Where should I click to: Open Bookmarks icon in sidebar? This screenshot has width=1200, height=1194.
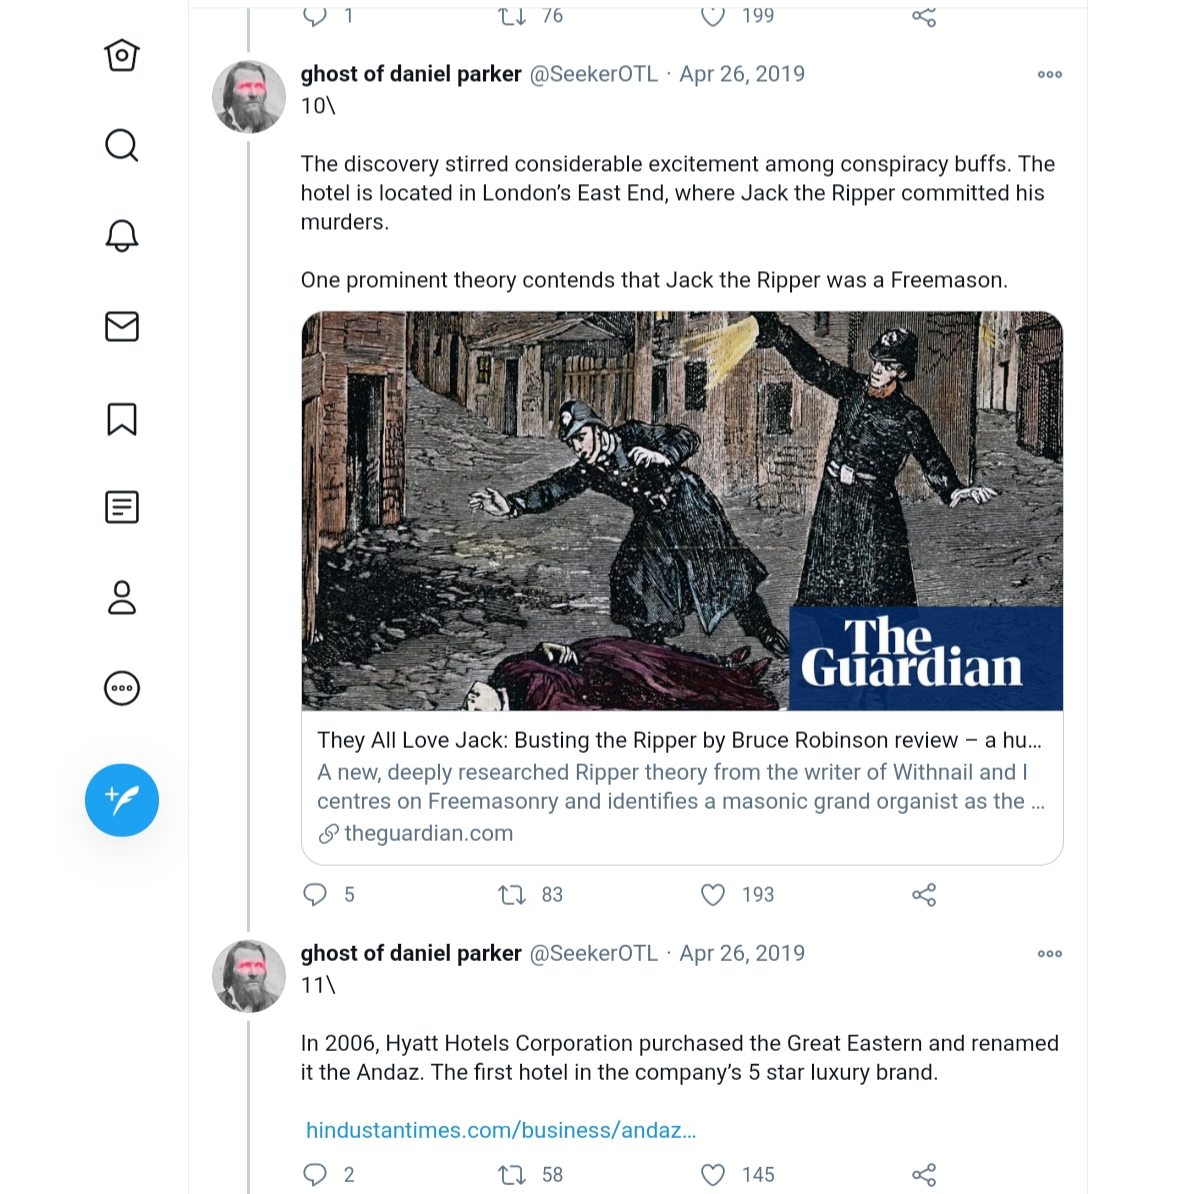coord(122,419)
